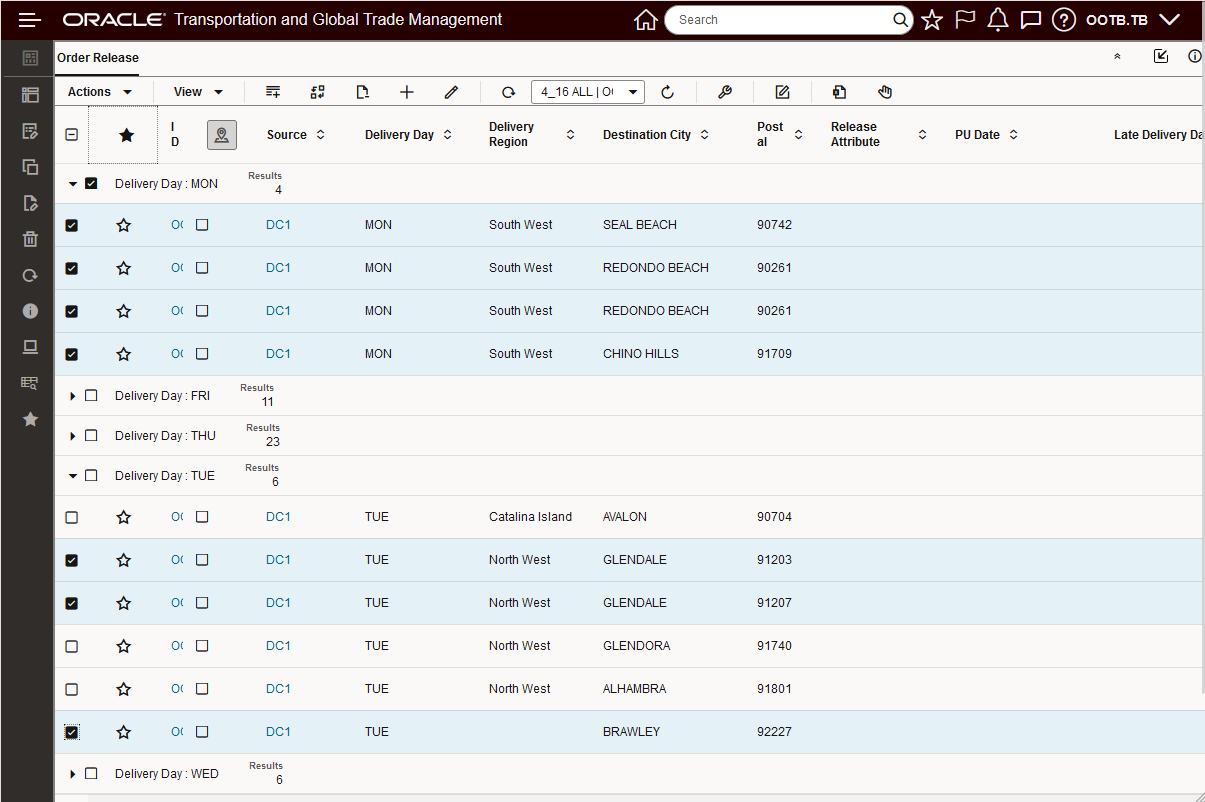The height and width of the screenshot is (802, 1205).
Task: Click the plus icon to create new
Action: coord(406,92)
